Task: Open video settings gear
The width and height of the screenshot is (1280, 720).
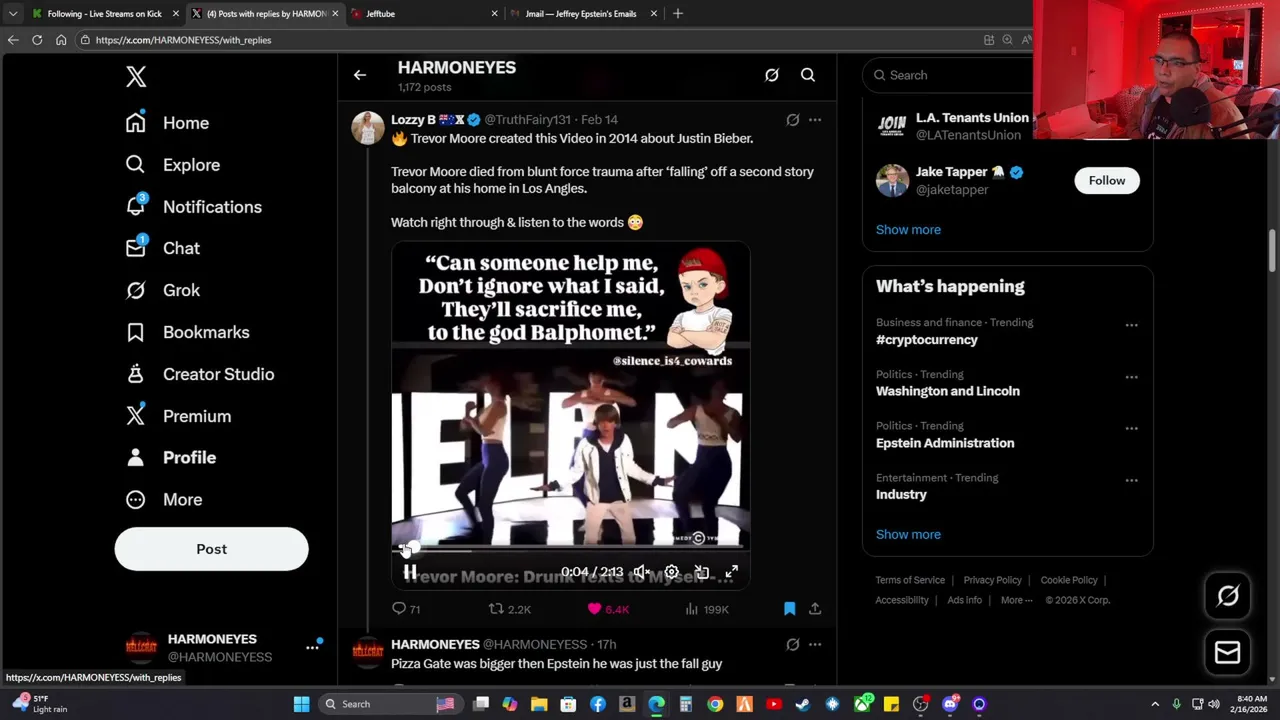Action: [672, 572]
